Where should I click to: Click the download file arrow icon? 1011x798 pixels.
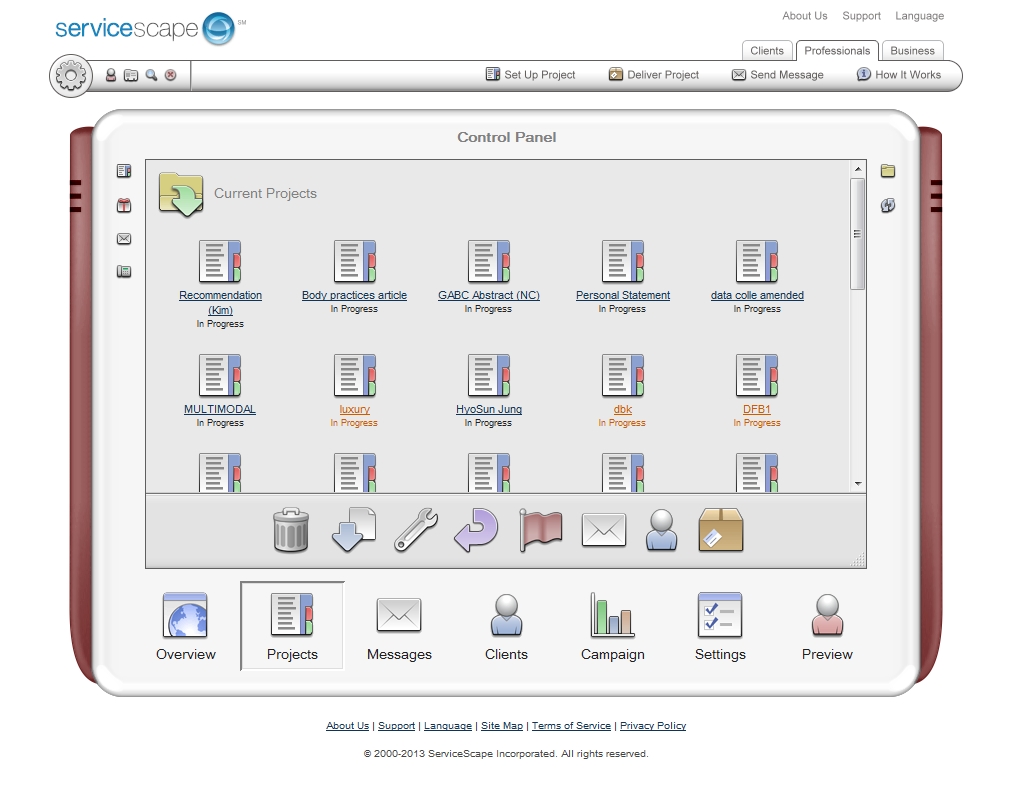(353, 530)
